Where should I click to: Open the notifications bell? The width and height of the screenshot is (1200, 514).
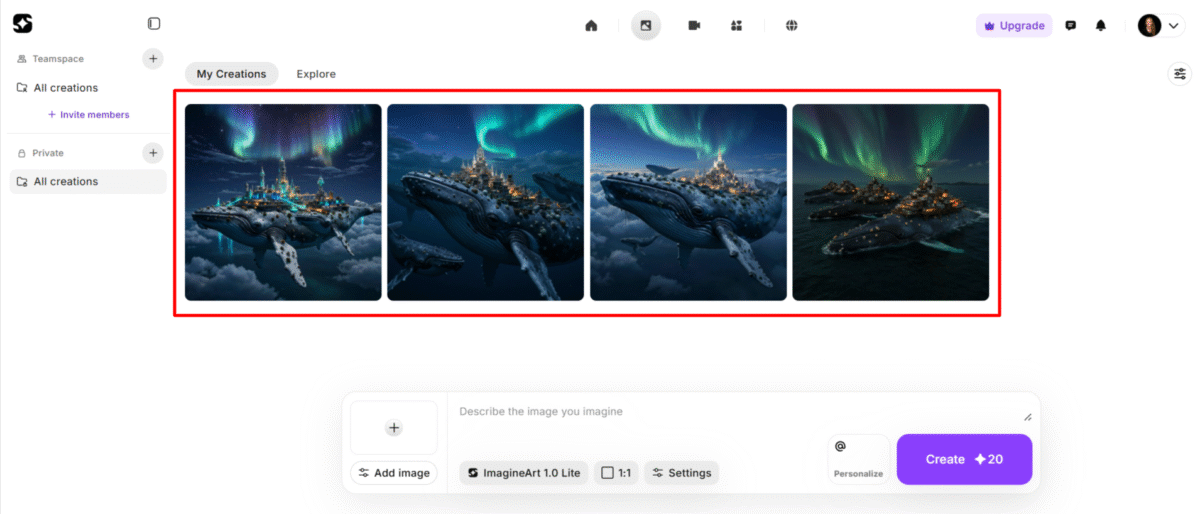1101,26
